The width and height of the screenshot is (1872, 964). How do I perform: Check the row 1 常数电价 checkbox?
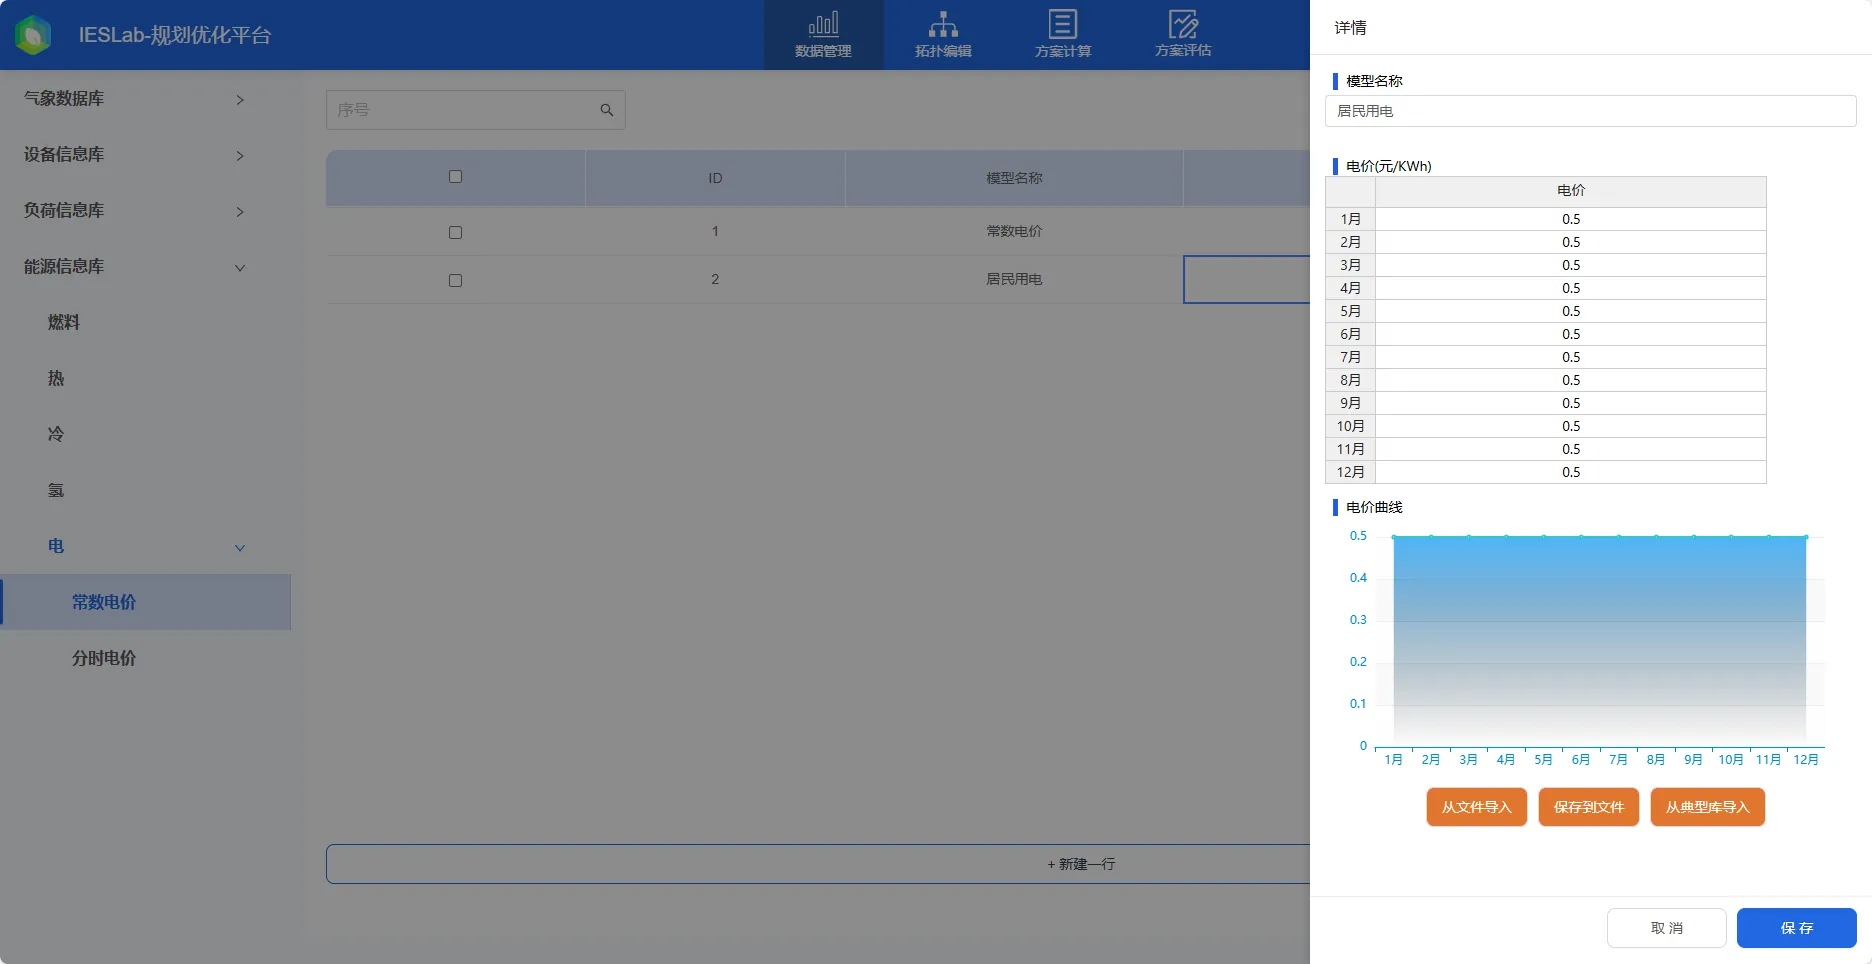pos(455,232)
